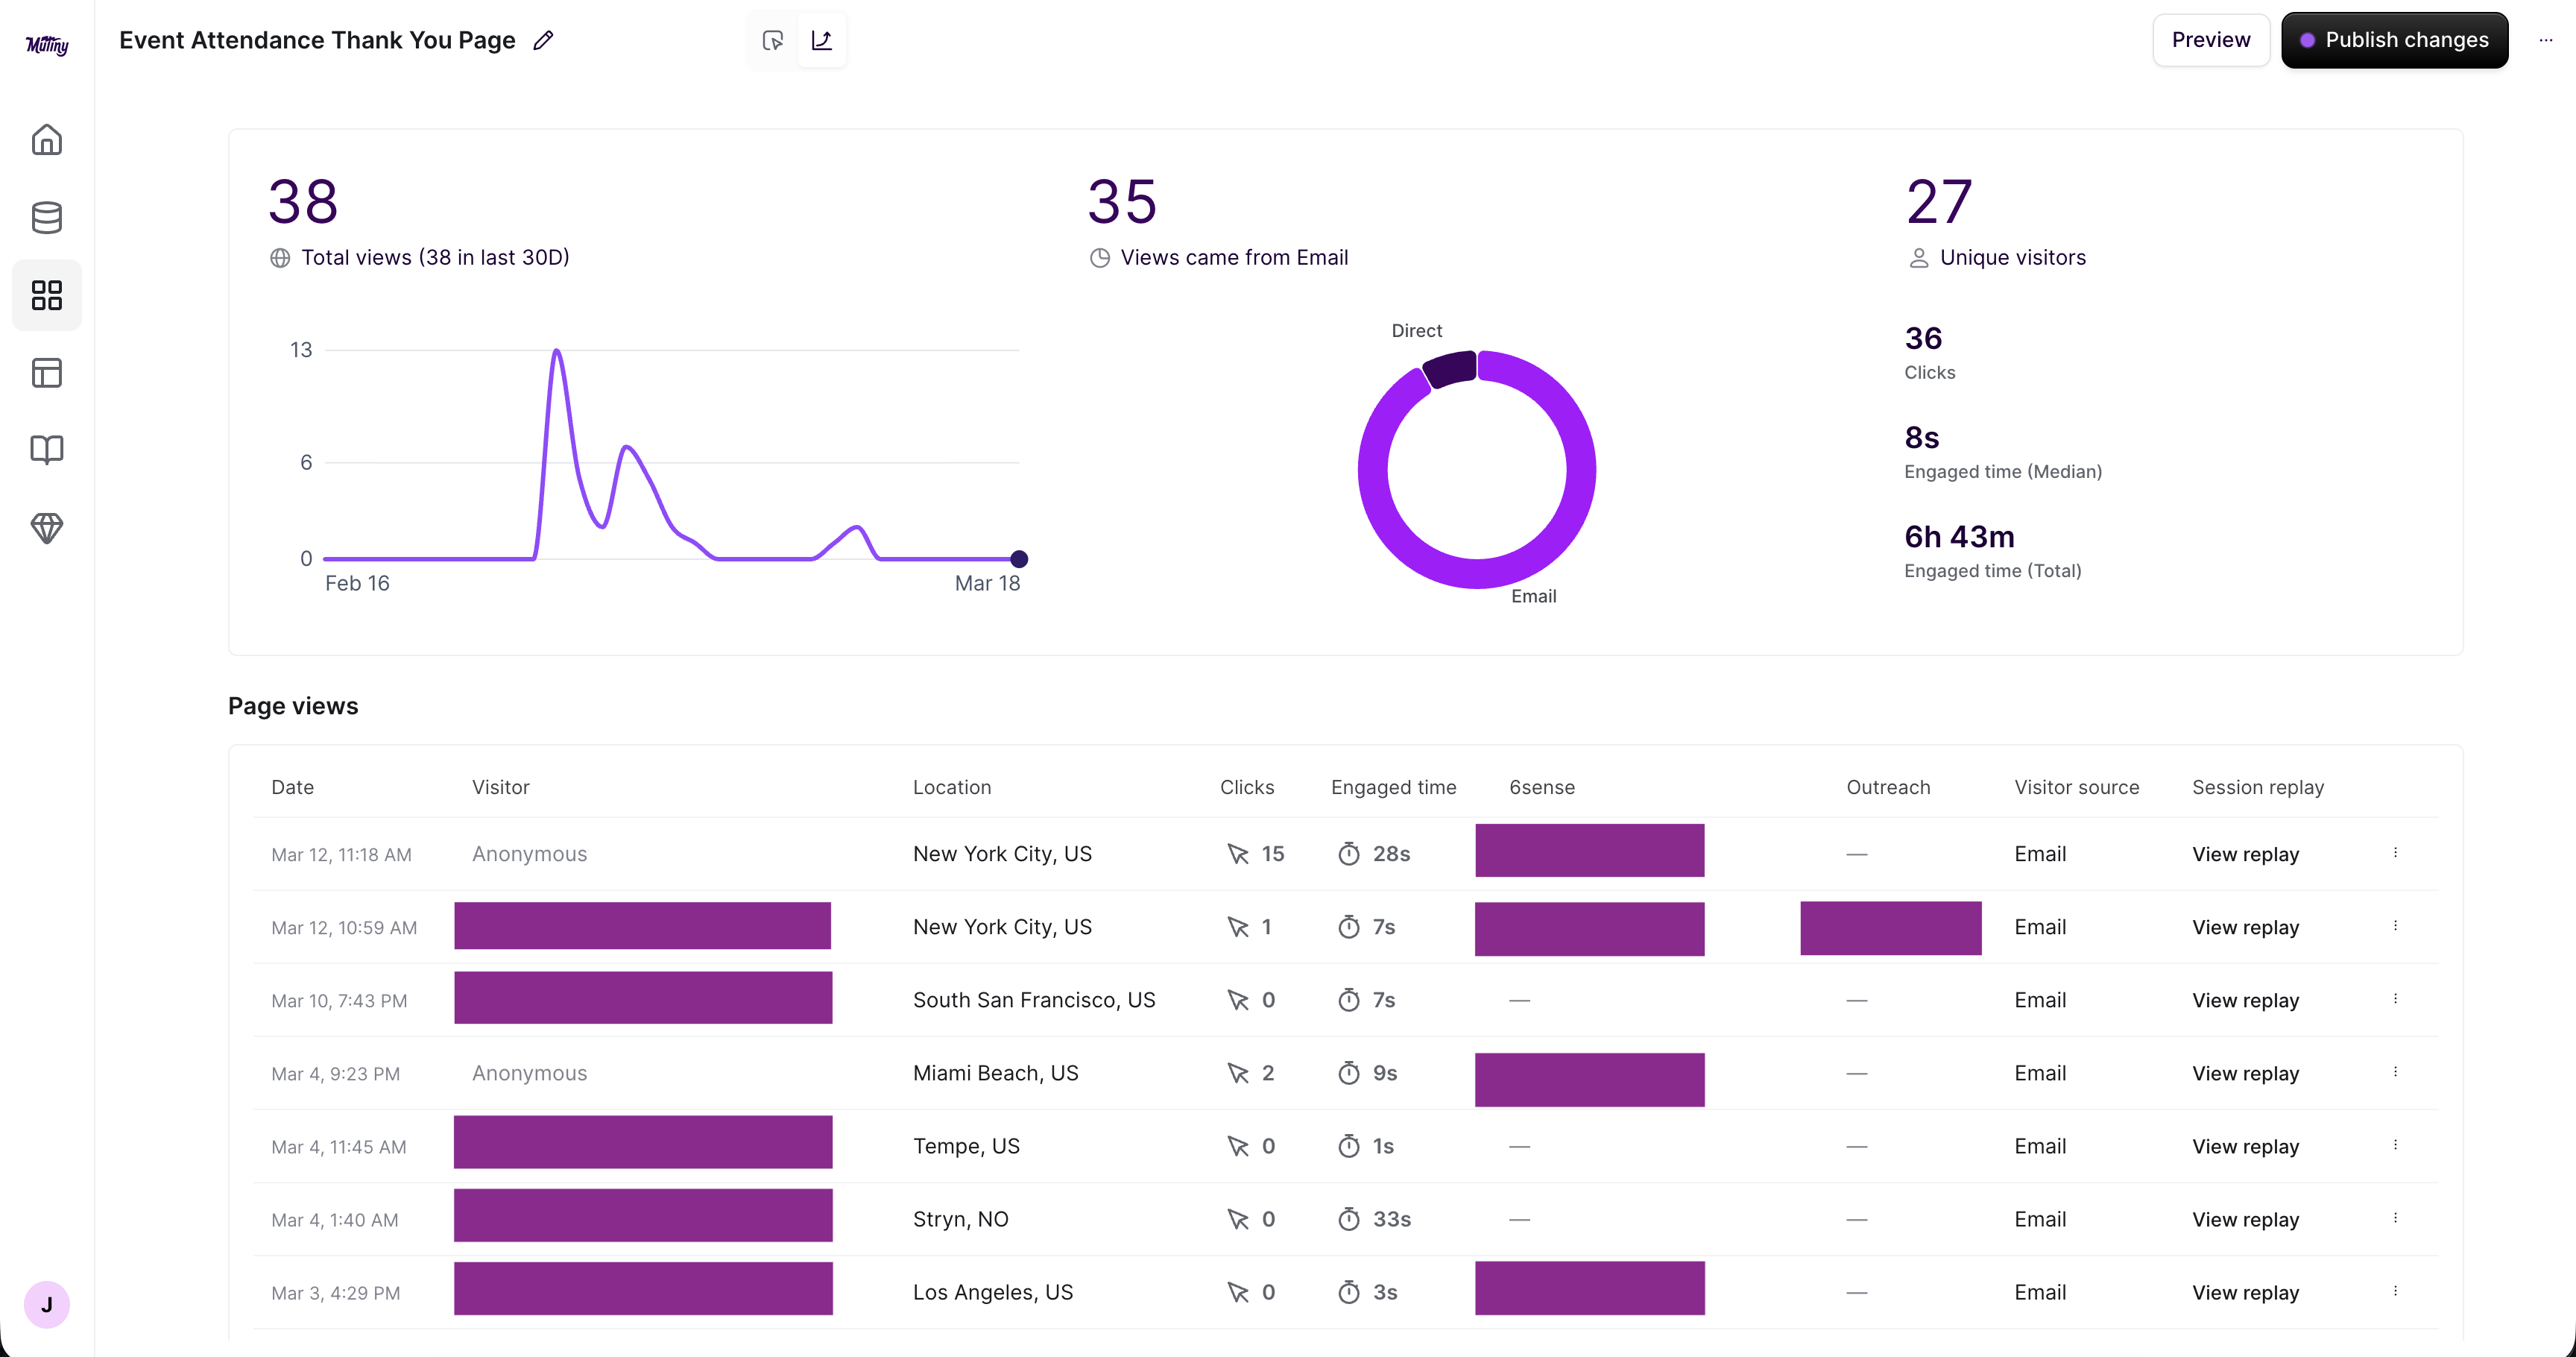Open the Home page from the sidebar
The height and width of the screenshot is (1357, 2576).
click(47, 139)
